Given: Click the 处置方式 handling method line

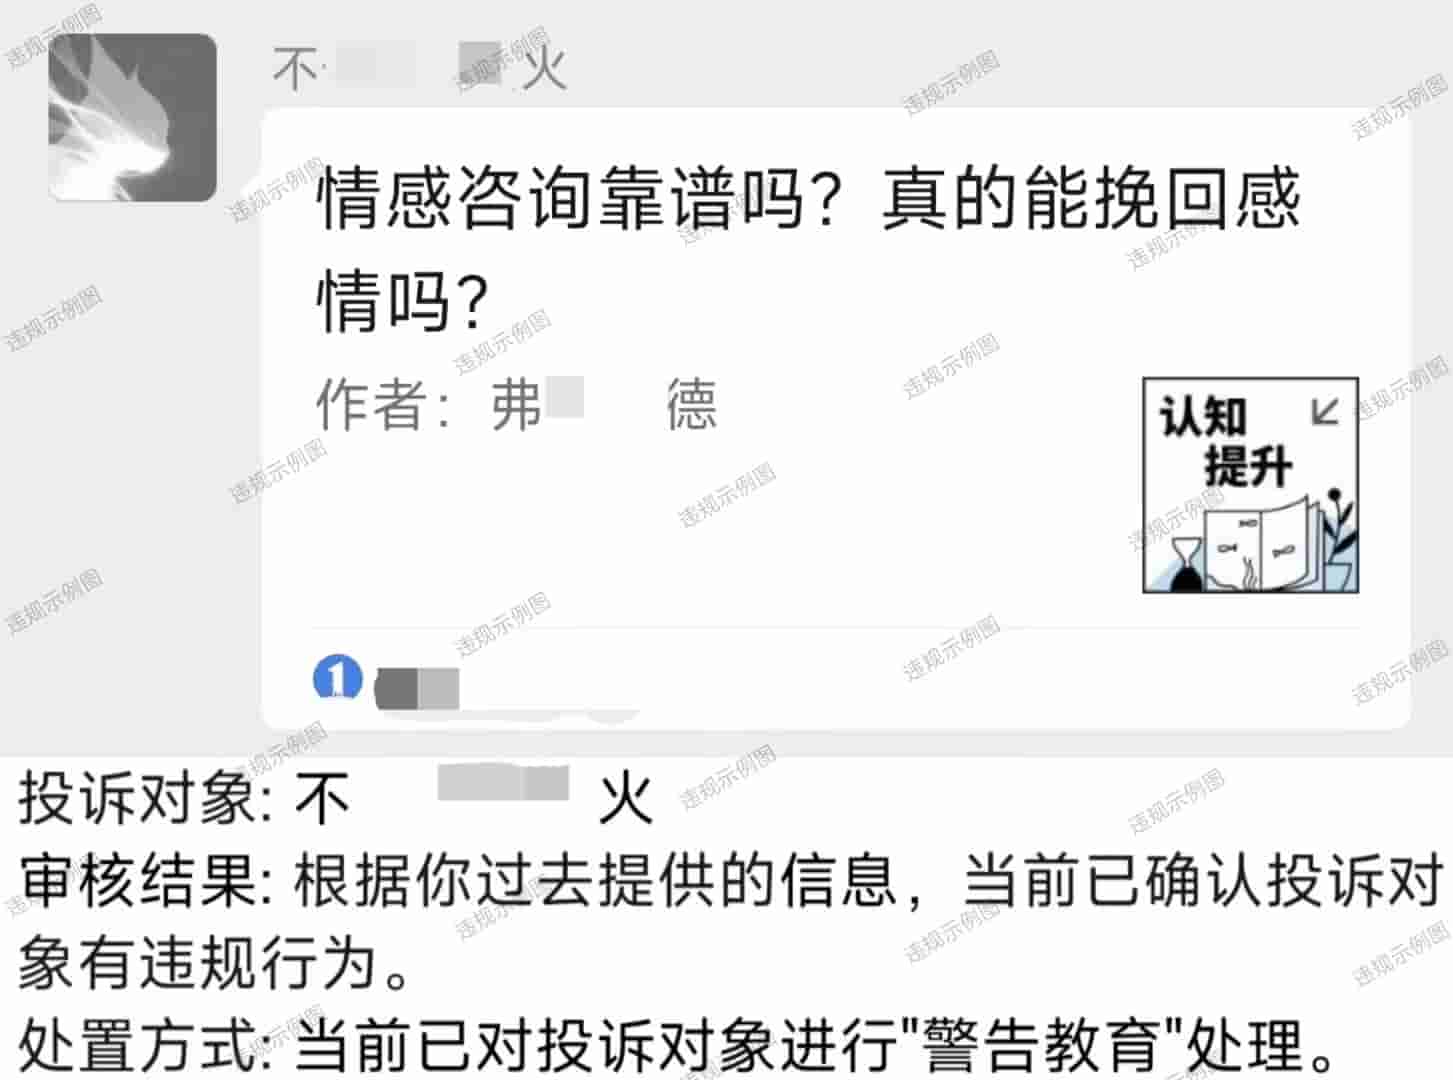Looking at the screenshot, I should (x=678, y=1046).
